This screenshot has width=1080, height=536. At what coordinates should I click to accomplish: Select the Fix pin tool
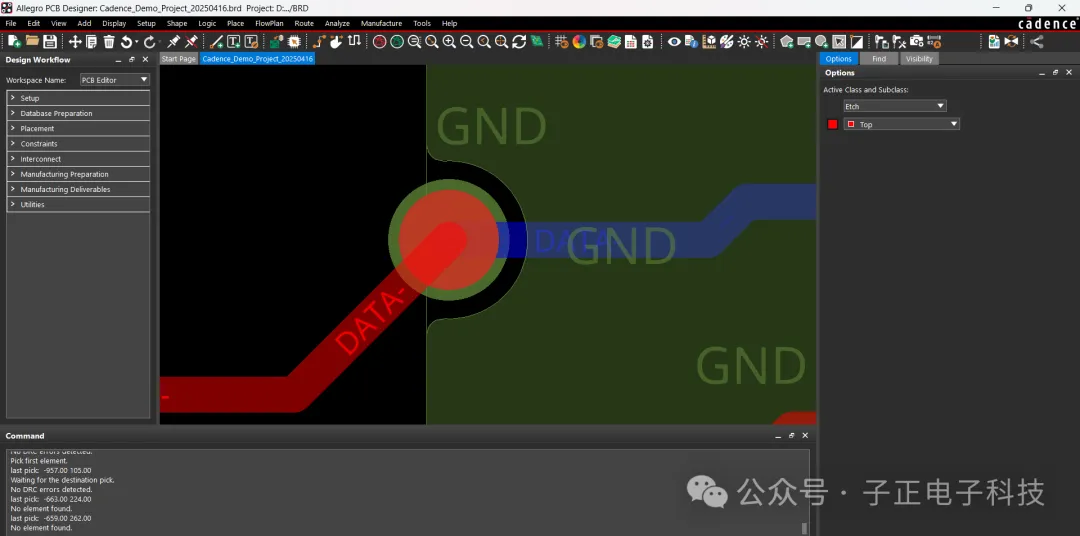pos(174,41)
